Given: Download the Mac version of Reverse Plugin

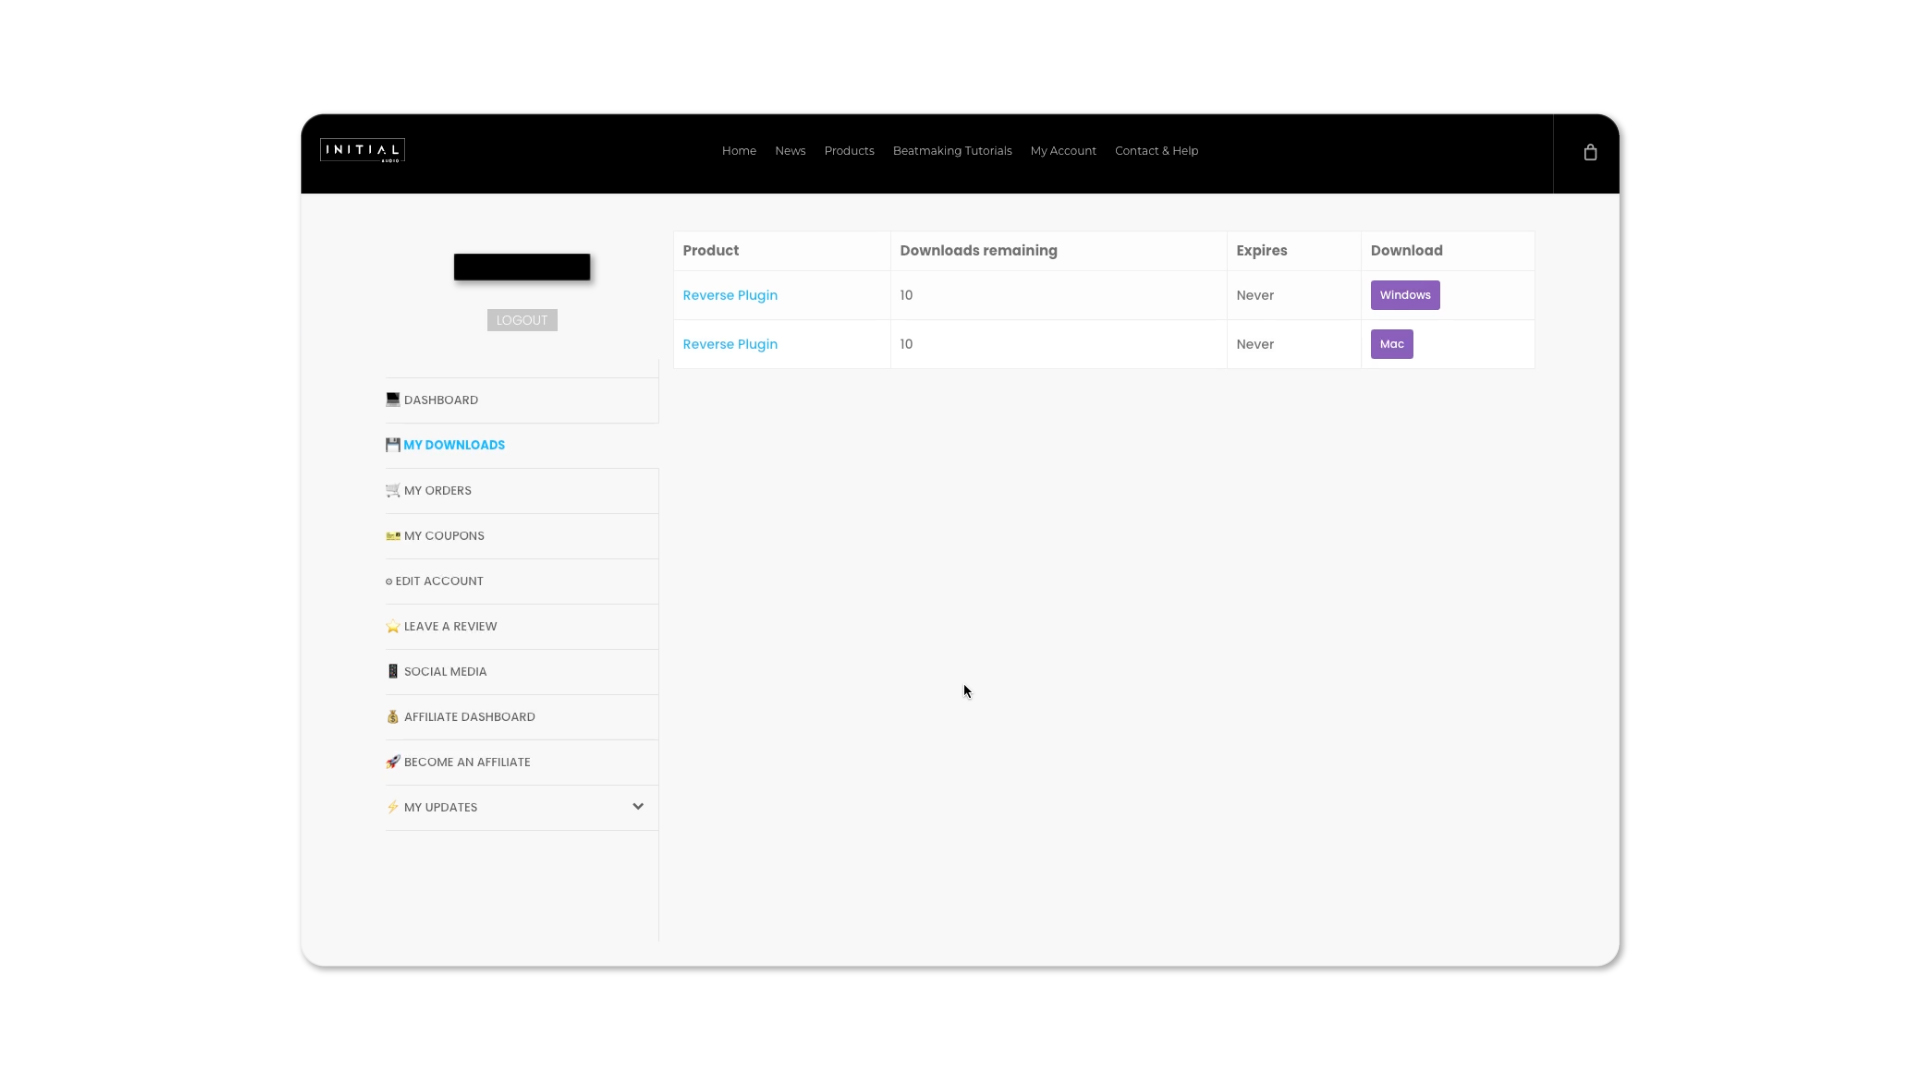Looking at the screenshot, I should point(1391,344).
